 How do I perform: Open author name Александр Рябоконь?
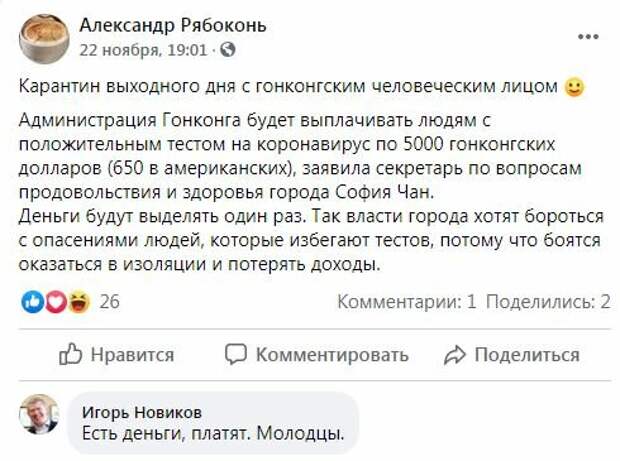click(x=172, y=25)
